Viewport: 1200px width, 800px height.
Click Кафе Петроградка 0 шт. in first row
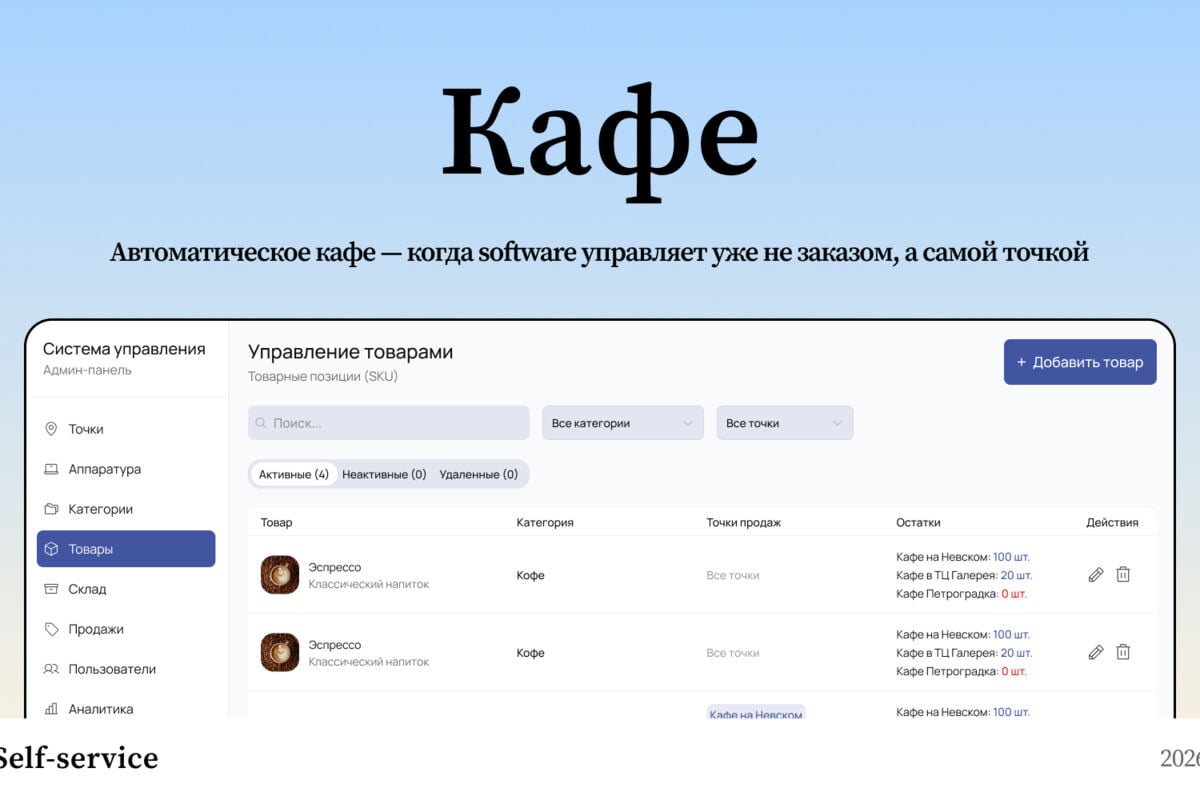[x=962, y=594]
